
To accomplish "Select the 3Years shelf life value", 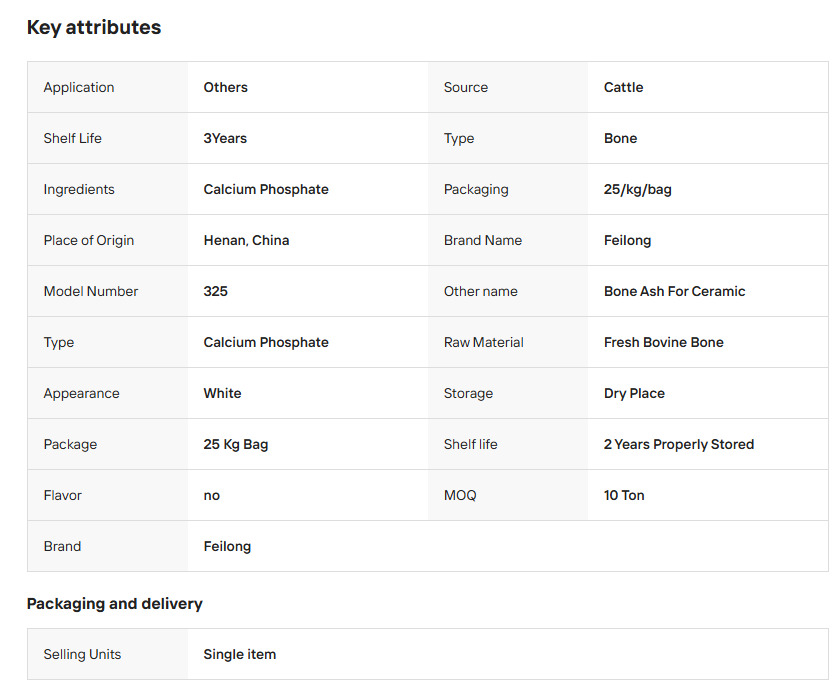I will [x=225, y=138].
